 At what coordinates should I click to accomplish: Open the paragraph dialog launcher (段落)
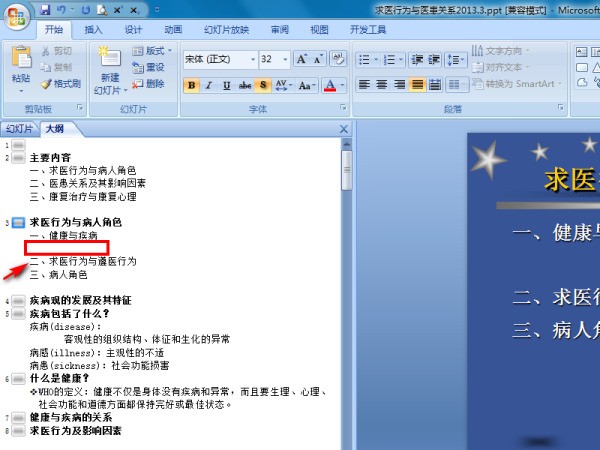coord(561,108)
